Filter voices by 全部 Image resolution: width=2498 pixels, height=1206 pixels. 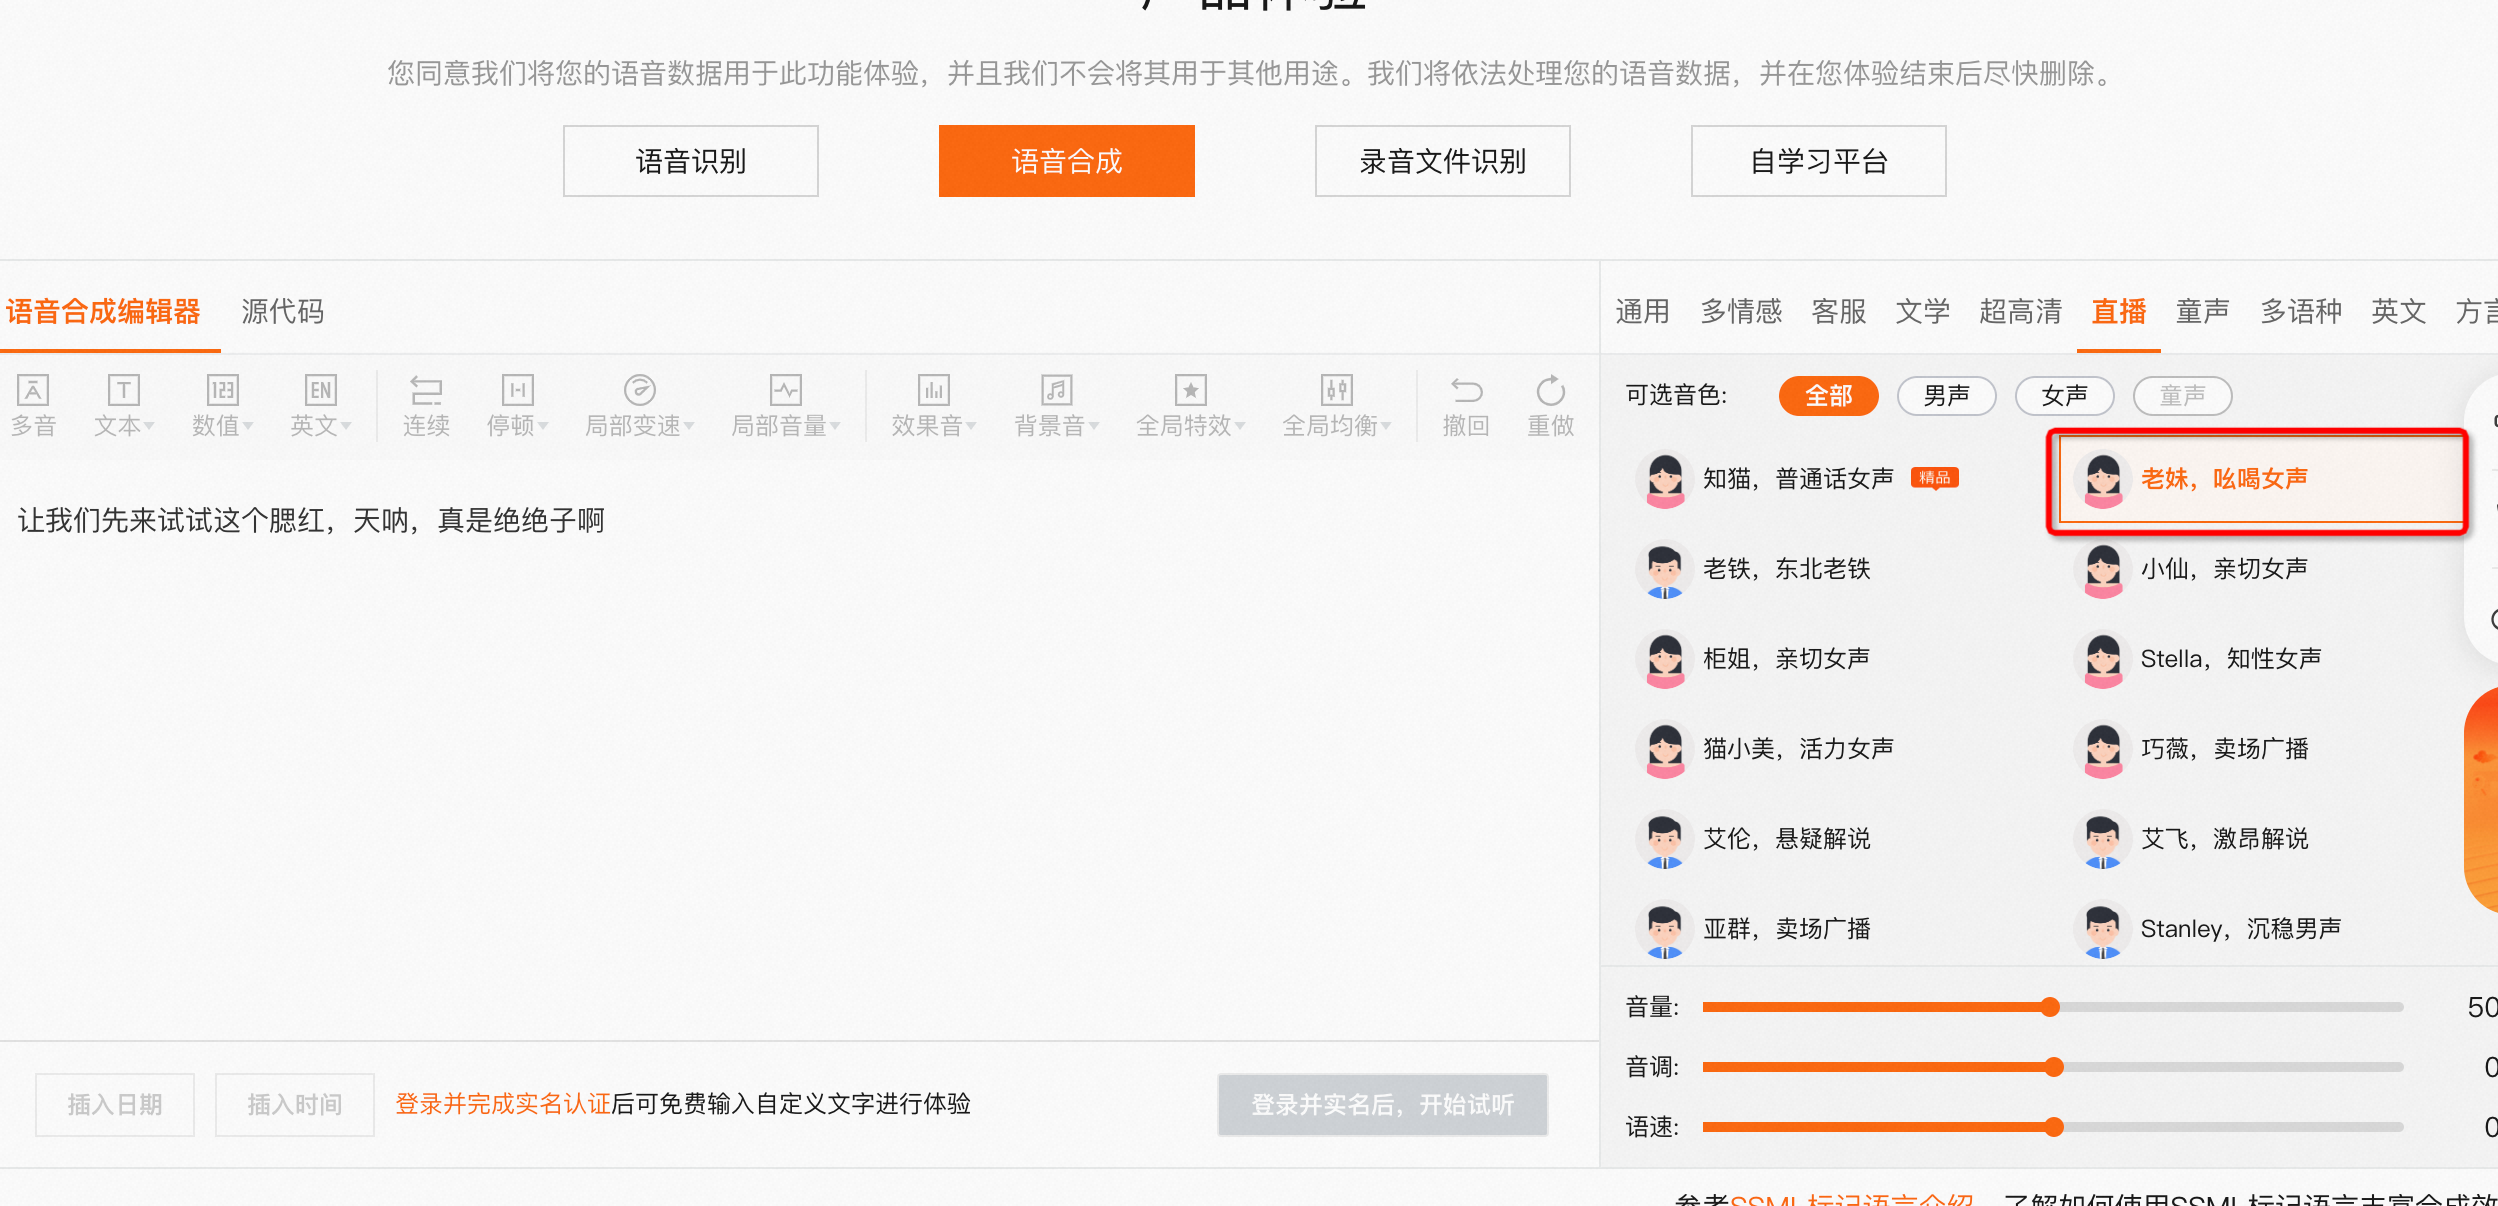pyautogui.click(x=1828, y=396)
